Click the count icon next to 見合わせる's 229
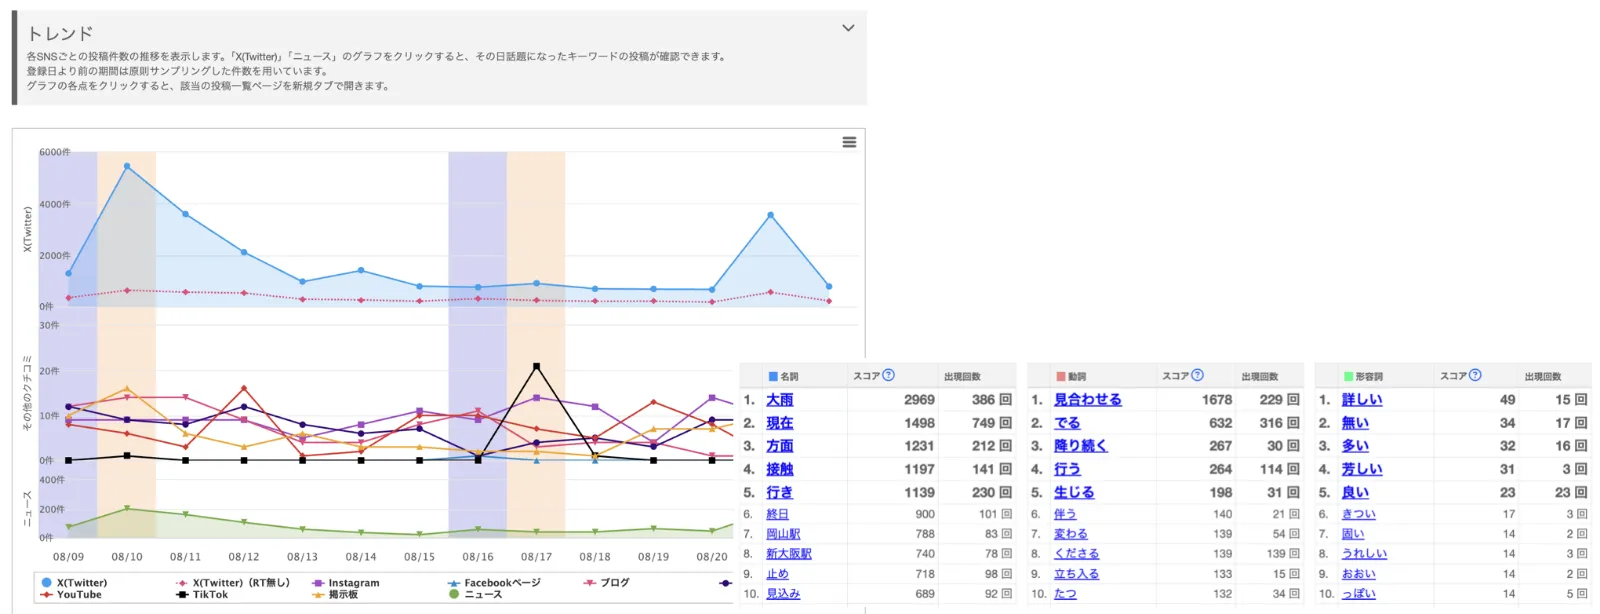Image resolution: width=1600 pixels, height=614 pixels. pos(1293,400)
